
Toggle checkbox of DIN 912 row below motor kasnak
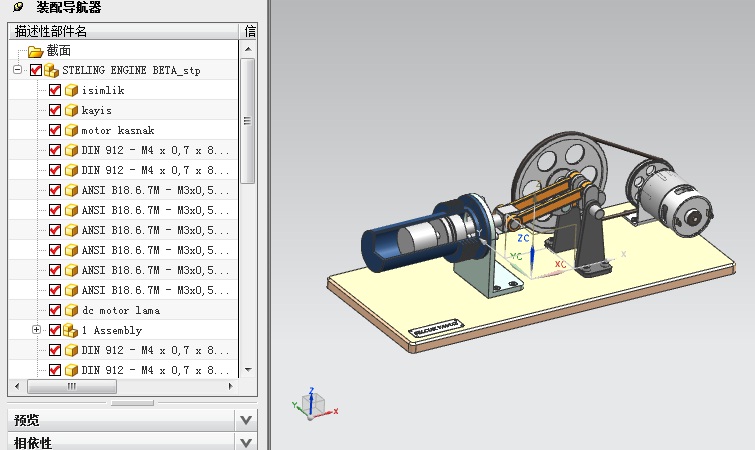(x=55, y=150)
